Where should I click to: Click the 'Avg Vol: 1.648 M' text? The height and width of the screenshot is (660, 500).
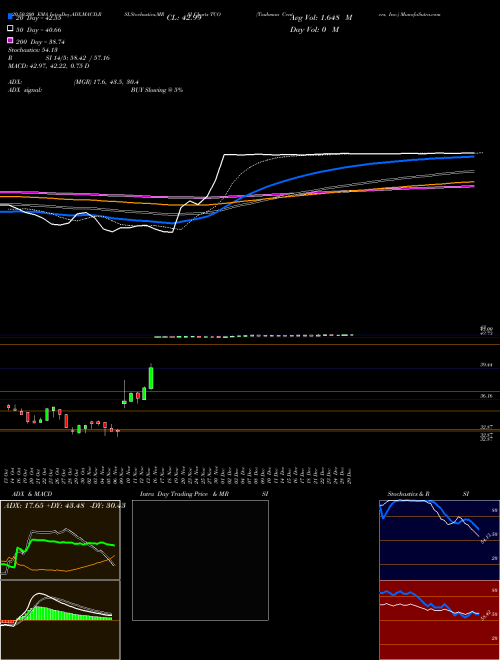point(321,18)
